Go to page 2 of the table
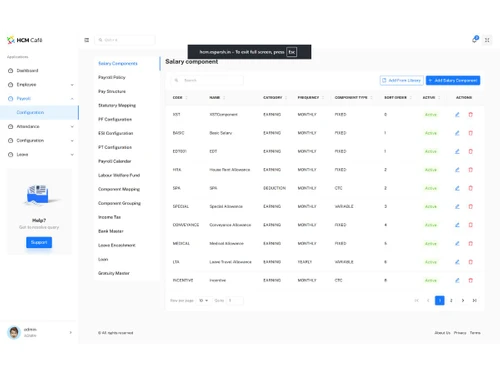The height and width of the screenshot is (375, 500). pos(451,301)
